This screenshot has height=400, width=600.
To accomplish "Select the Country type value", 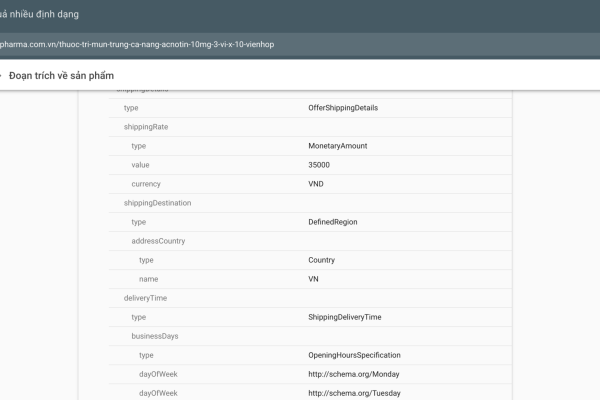I will 321,260.
